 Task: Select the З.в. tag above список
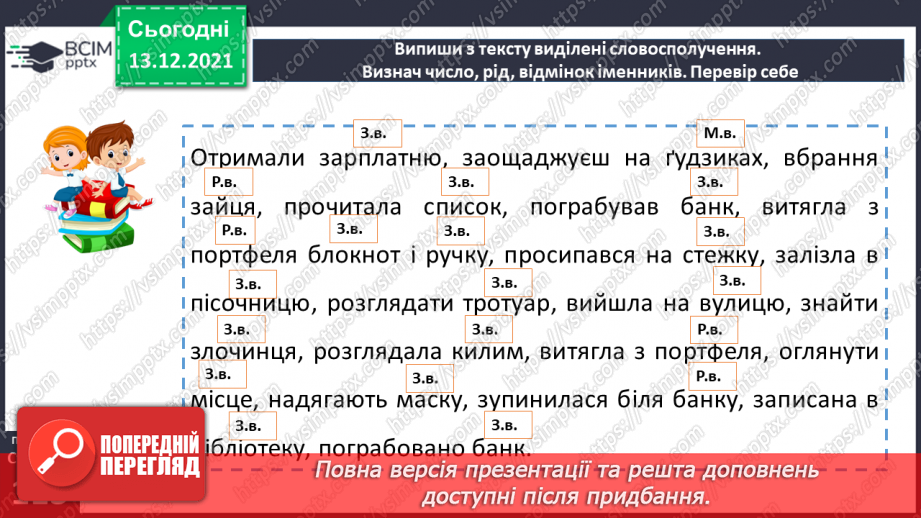465,182
